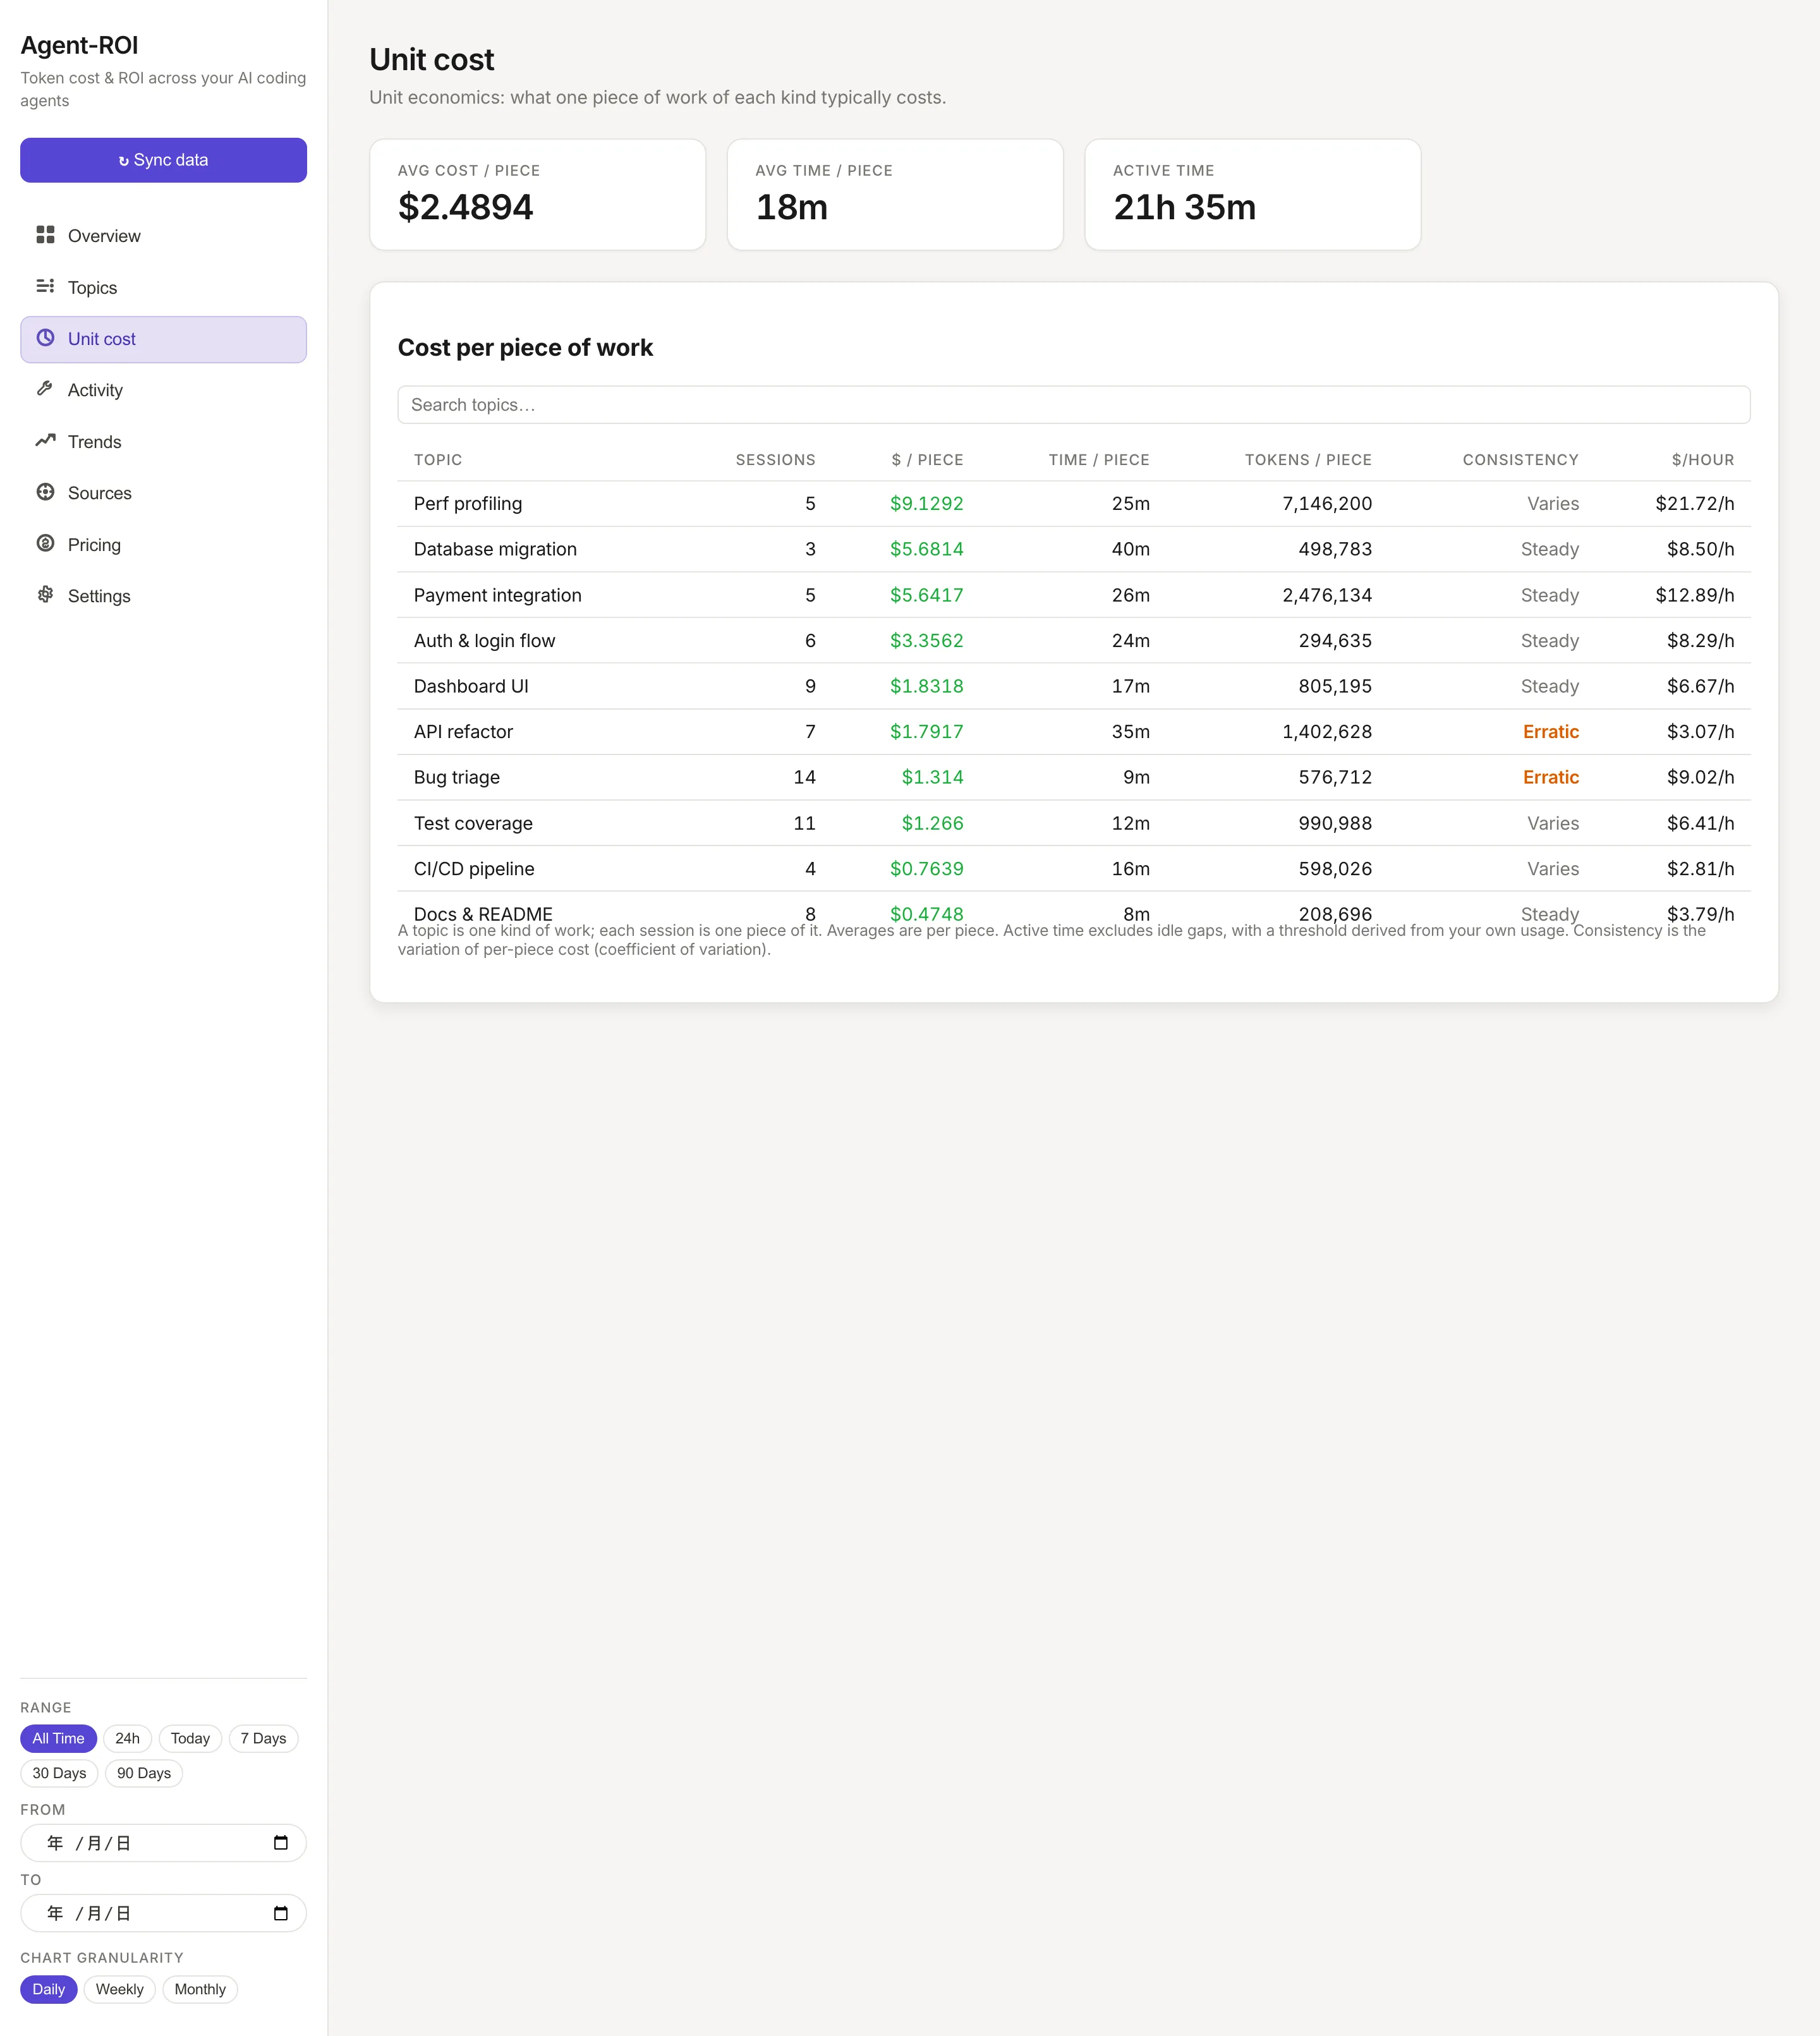The image size is (1820, 2036).
Task: Open the Topics page
Action: pos(163,288)
